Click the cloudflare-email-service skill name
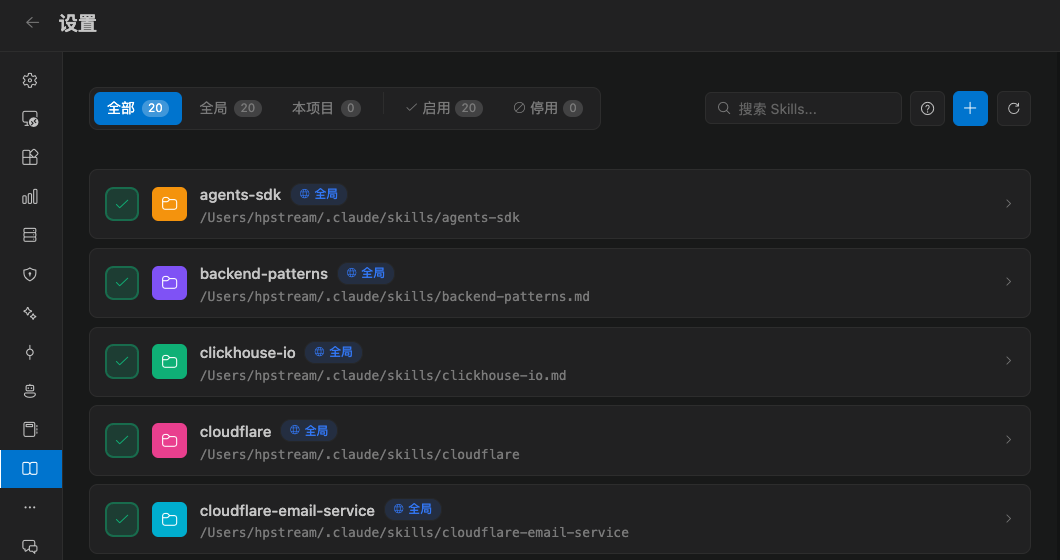1060x560 pixels. point(287,511)
